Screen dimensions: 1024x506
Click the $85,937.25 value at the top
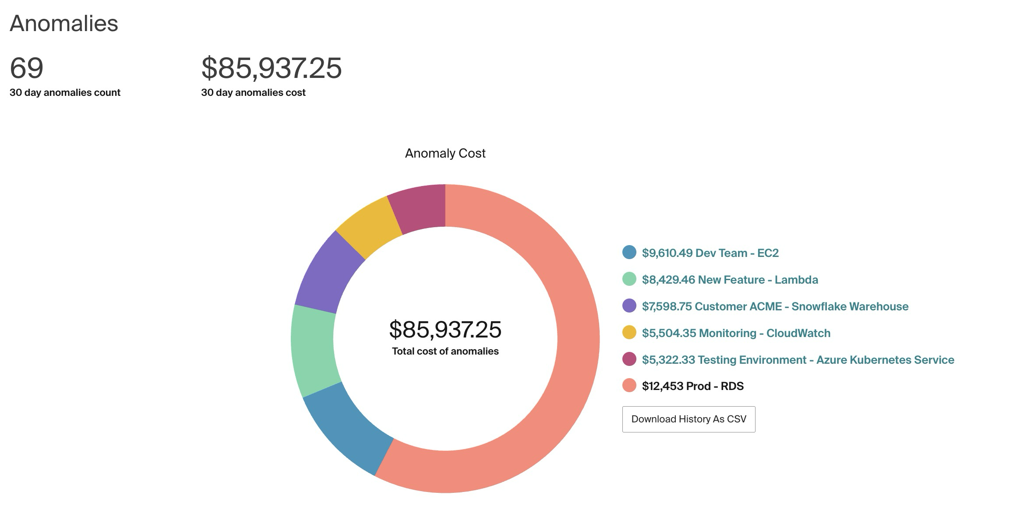click(x=272, y=68)
